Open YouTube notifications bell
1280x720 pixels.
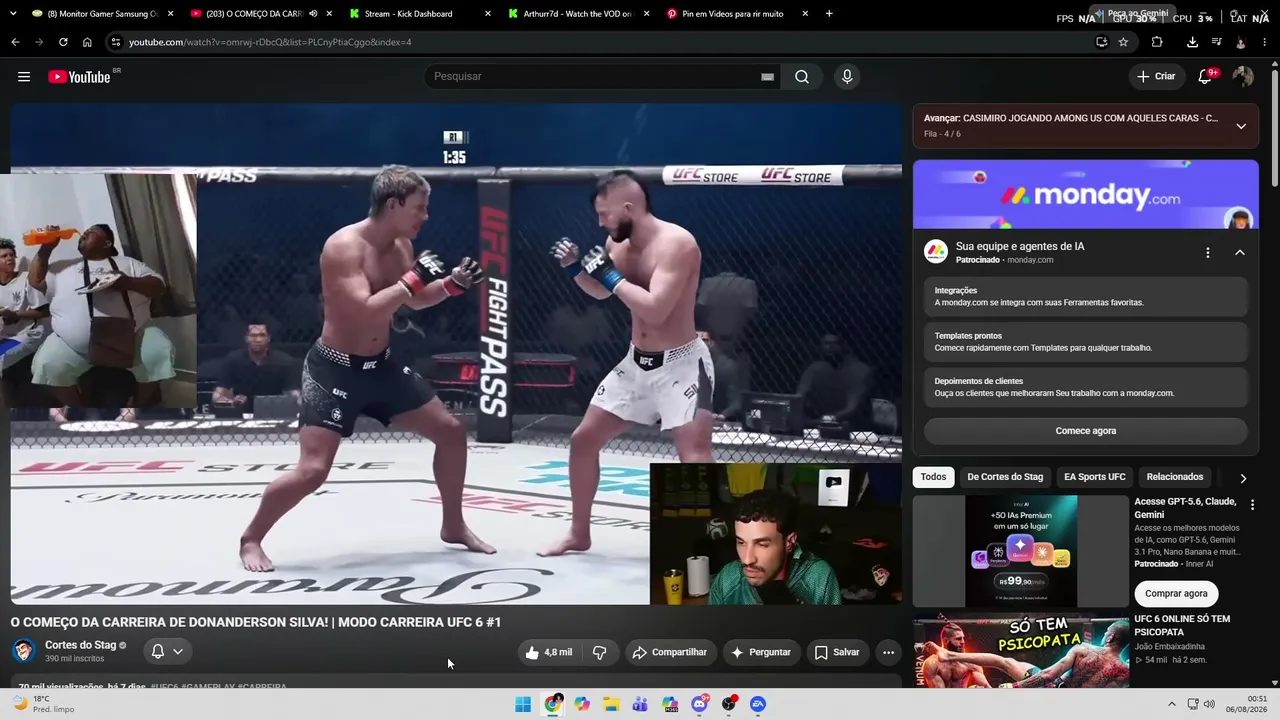pyautogui.click(x=1206, y=77)
